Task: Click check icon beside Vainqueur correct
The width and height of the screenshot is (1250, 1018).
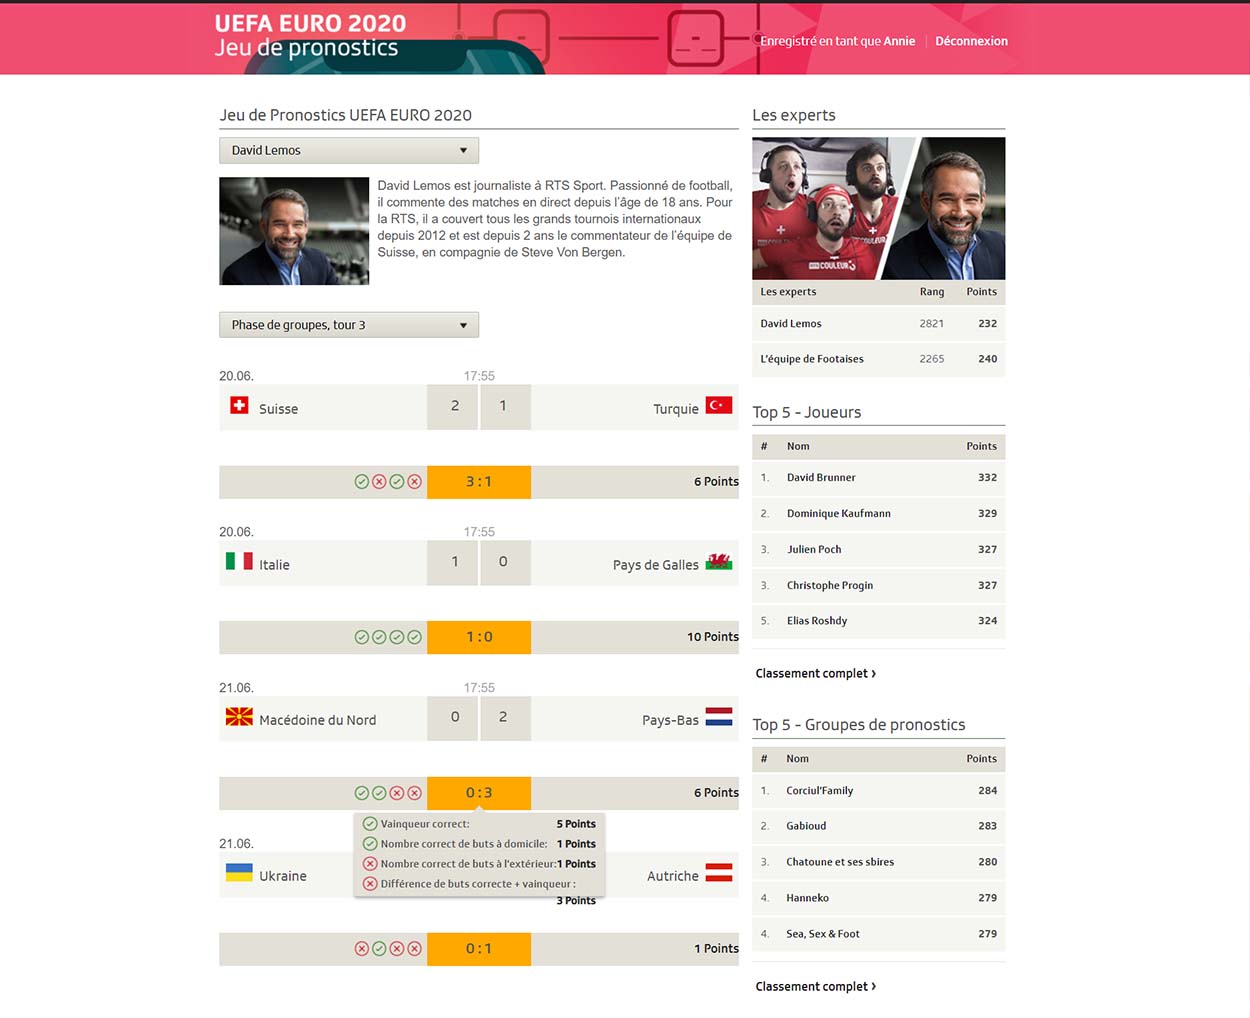Action: [370, 824]
